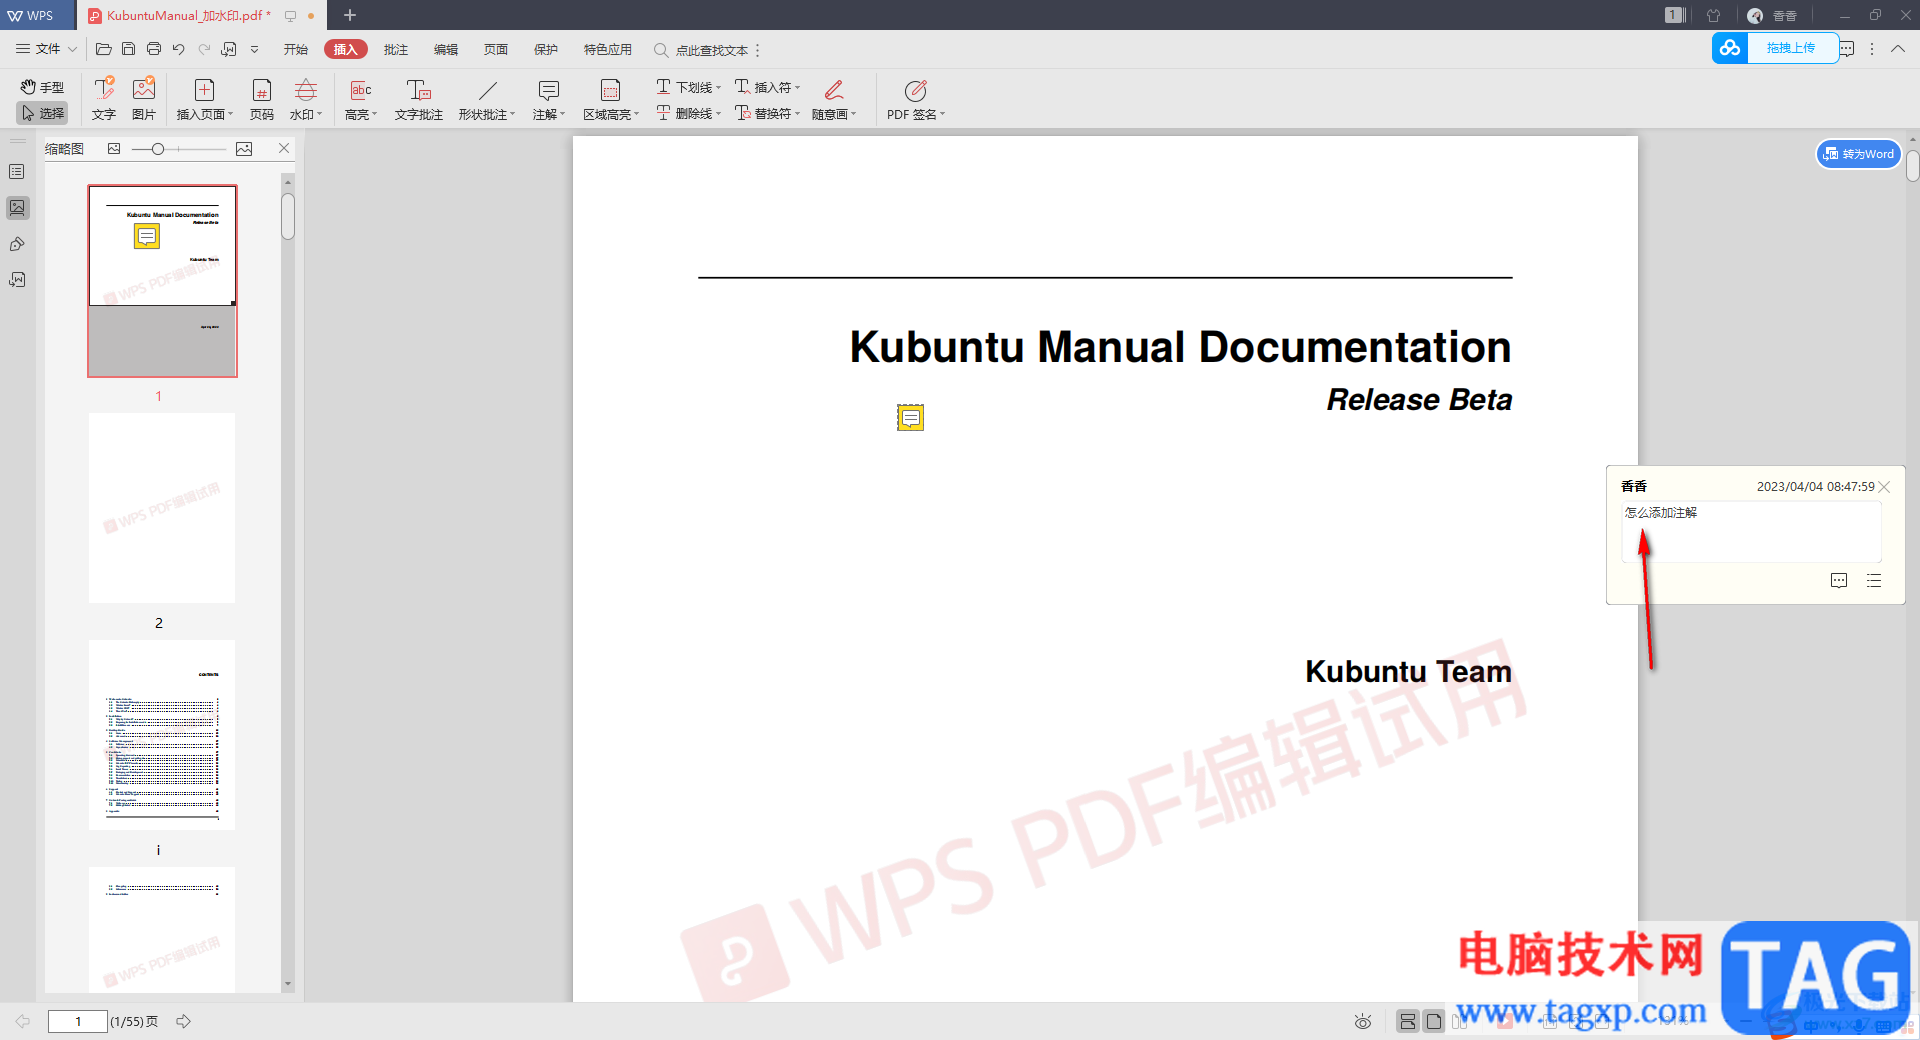Open the bookmarks/outline sidebar icon

17,172
